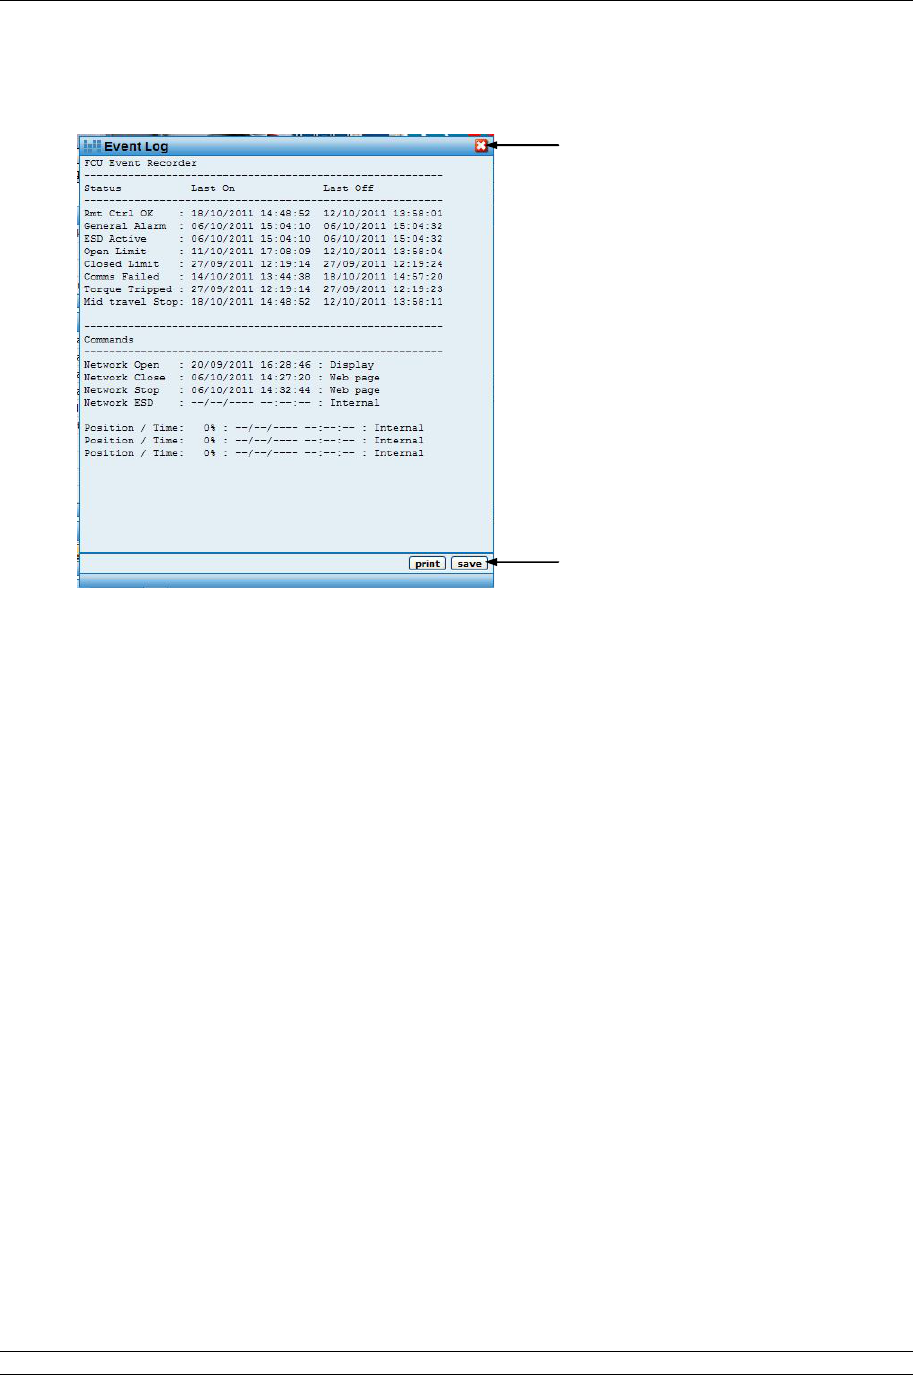The height and width of the screenshot is (1375, 913).
Task: Click the "Last Off" column header
Action: click(348, 188)
